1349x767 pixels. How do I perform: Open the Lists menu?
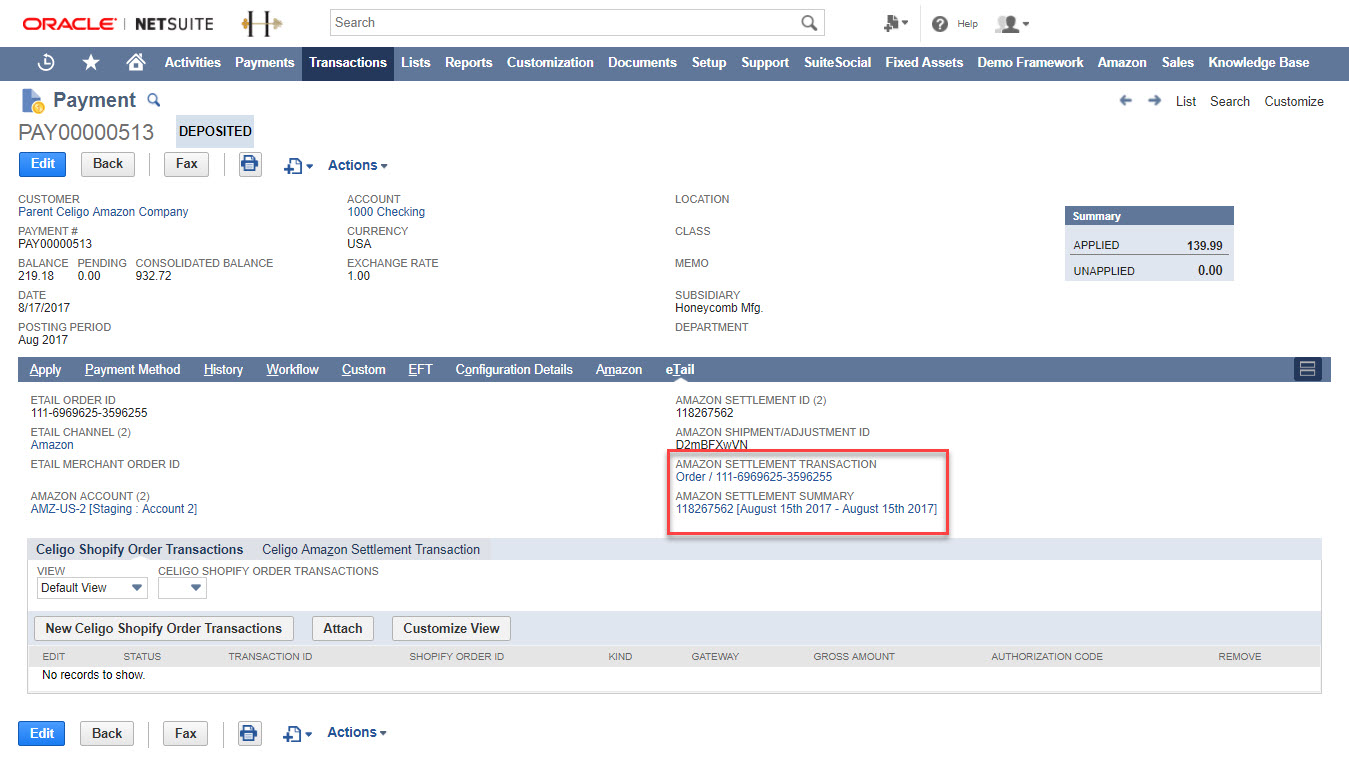tap(416, 63)
